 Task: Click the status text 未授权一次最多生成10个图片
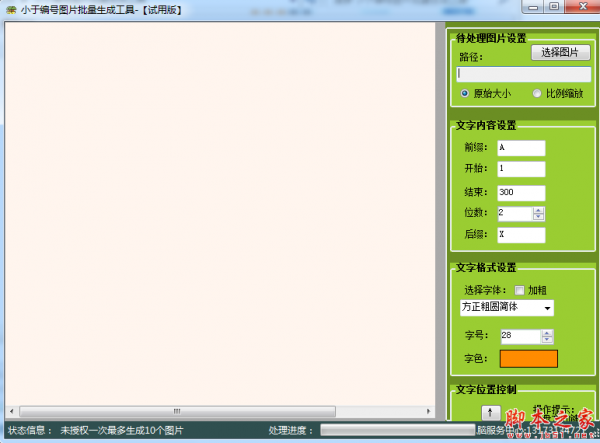click(x=122, y=430)
